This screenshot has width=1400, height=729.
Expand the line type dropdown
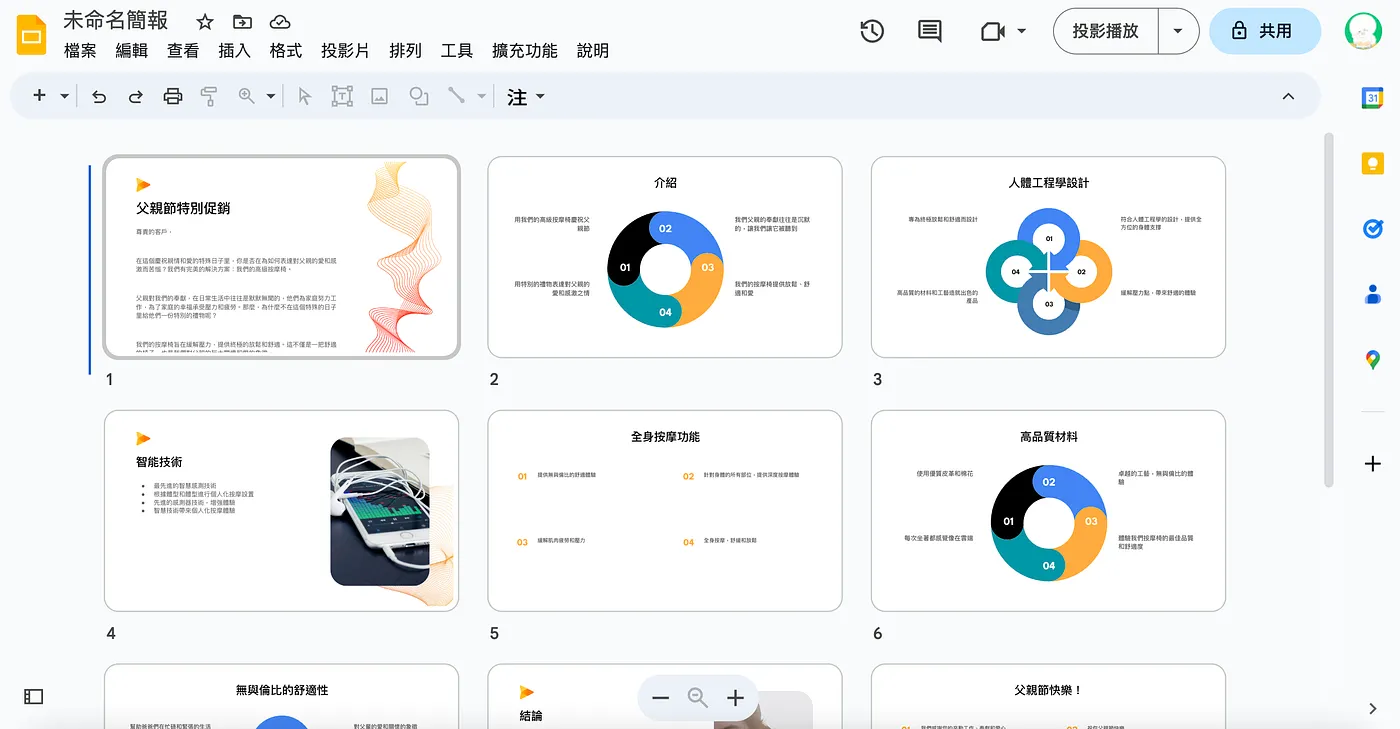point(481,96)
